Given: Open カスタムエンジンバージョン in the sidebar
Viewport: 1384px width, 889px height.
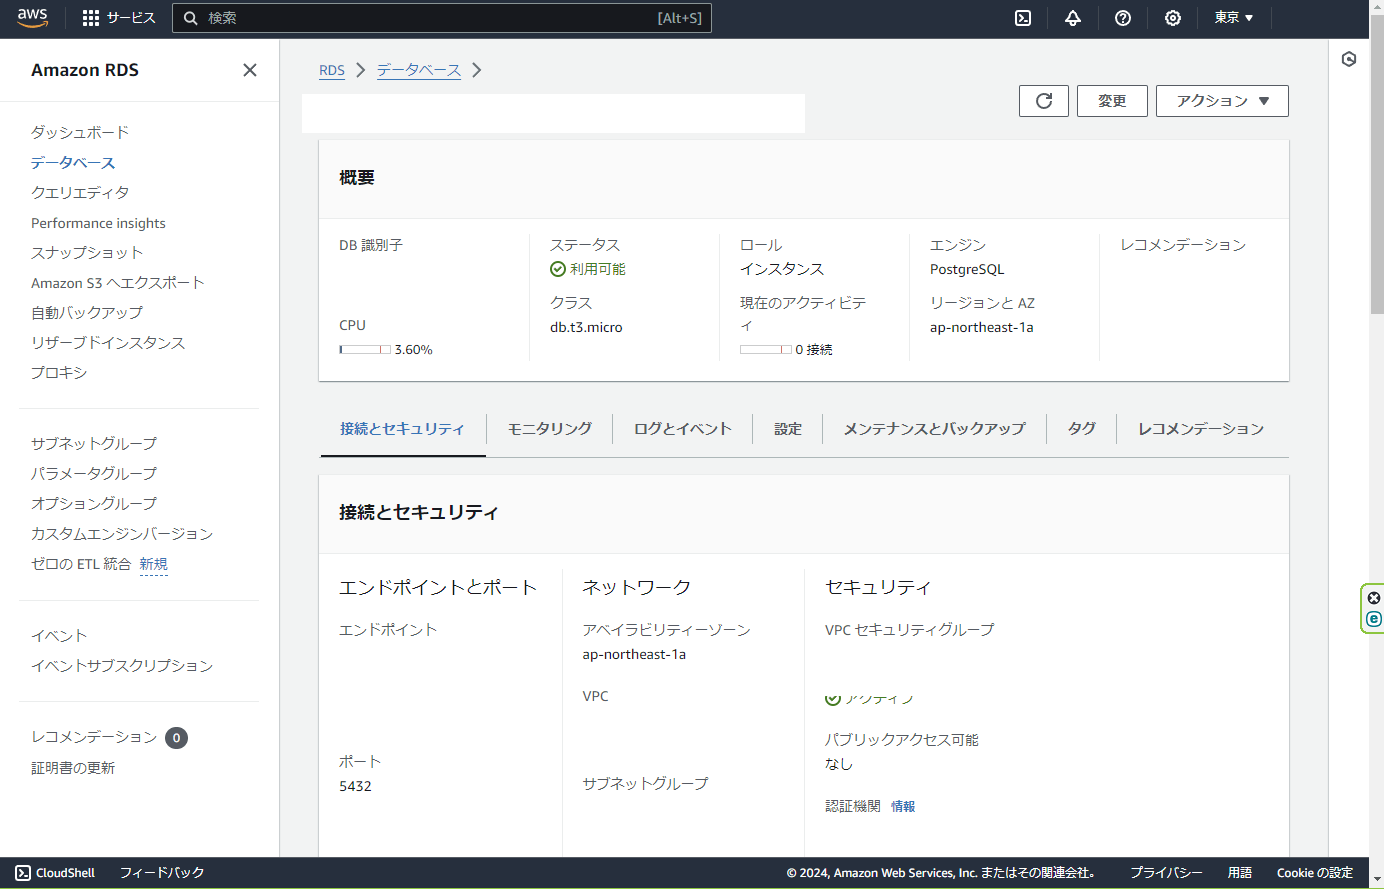Looking at the screenshot, I should 122,533.
